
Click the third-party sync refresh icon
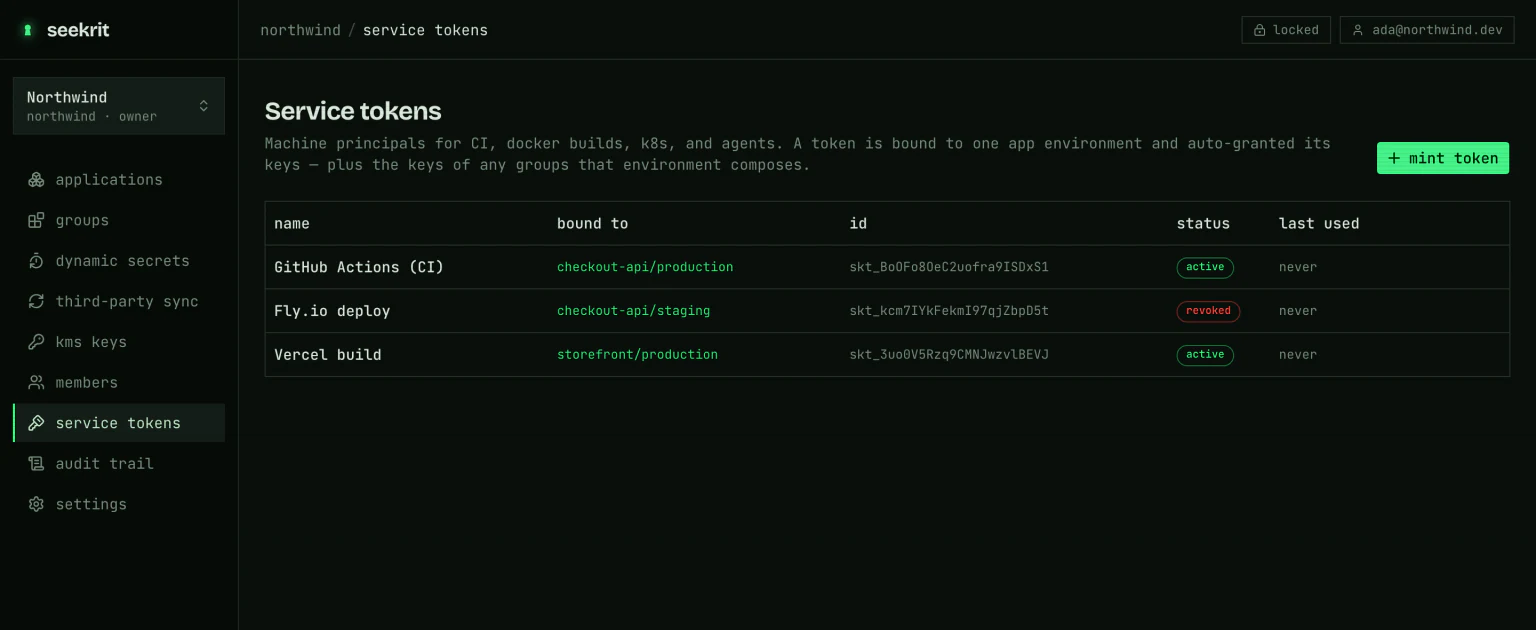[x=36, y=301]
